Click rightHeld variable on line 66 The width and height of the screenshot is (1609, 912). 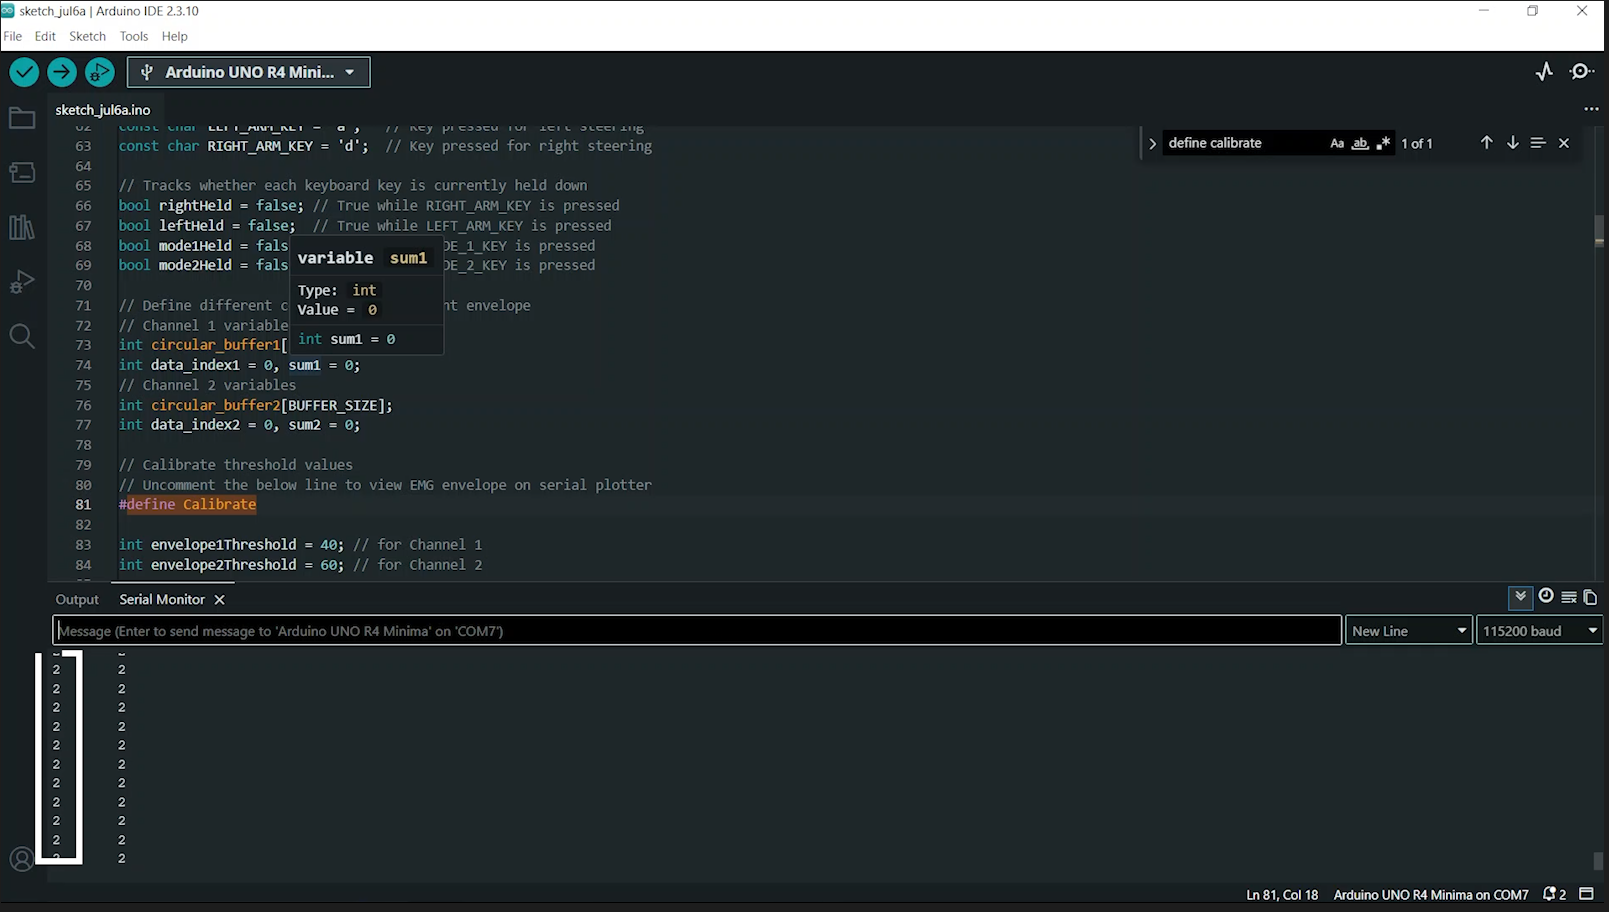click(195, 206)
